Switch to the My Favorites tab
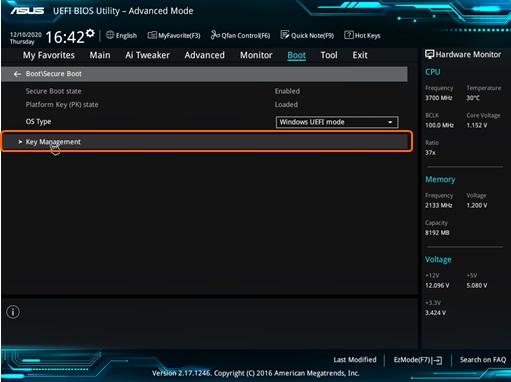This screenshot has width=511, height=382. coord(49,55)
